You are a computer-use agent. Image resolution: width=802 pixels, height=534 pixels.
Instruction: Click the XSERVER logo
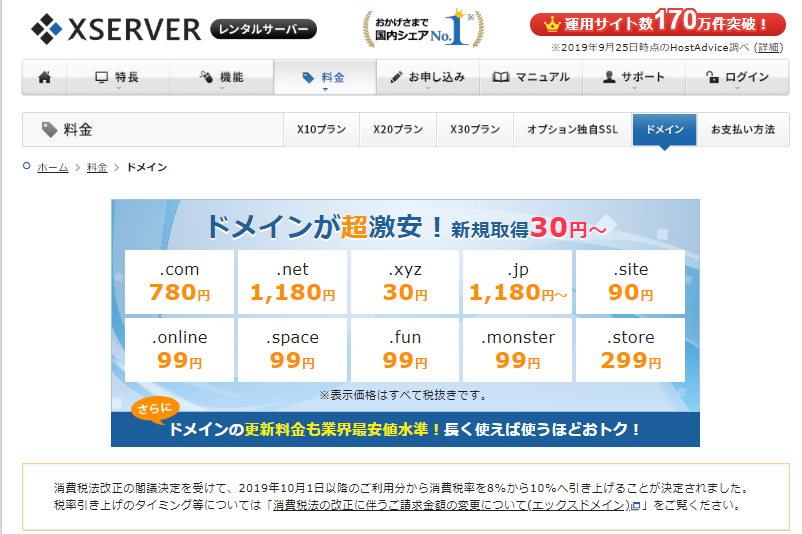(x=116, y=29)
